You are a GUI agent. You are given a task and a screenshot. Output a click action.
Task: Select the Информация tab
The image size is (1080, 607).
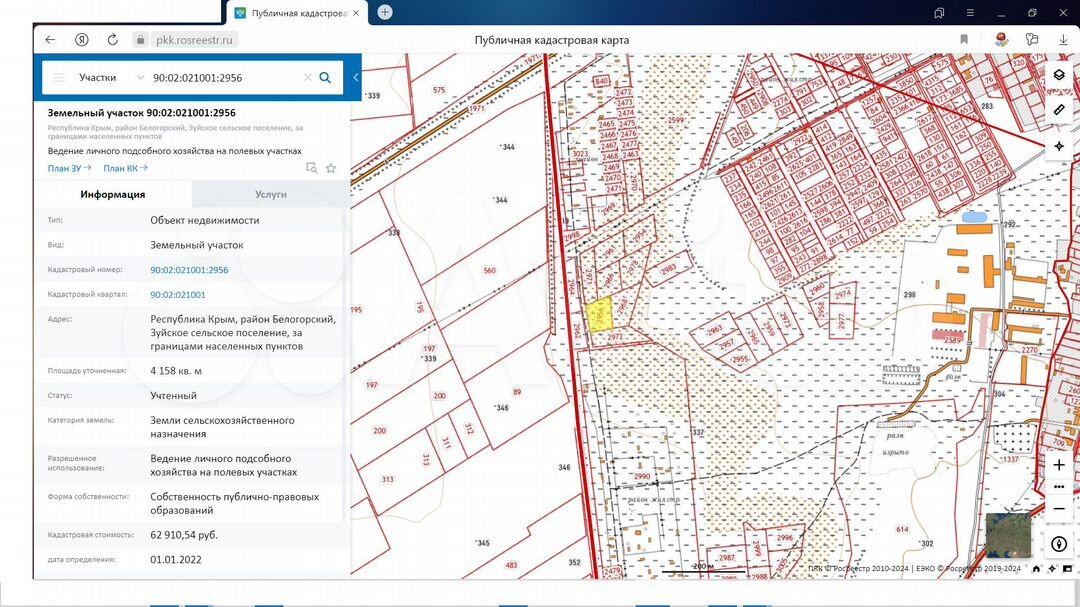pyautogui.click(x=113, y=194)
